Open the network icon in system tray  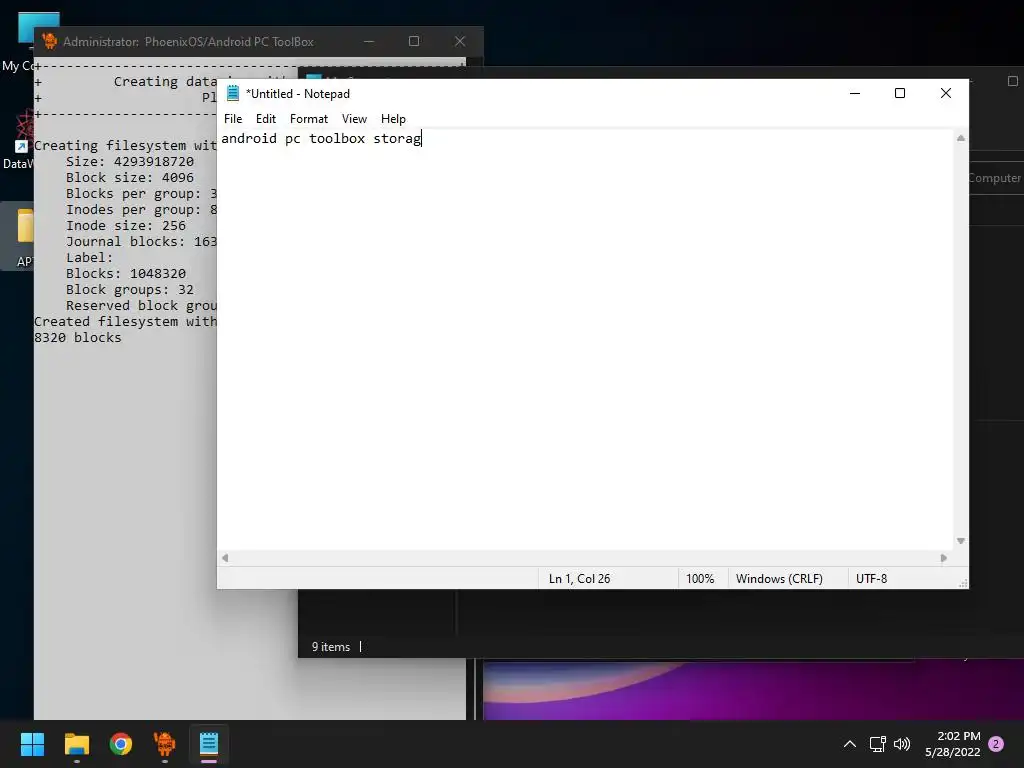tap(877, 744)
